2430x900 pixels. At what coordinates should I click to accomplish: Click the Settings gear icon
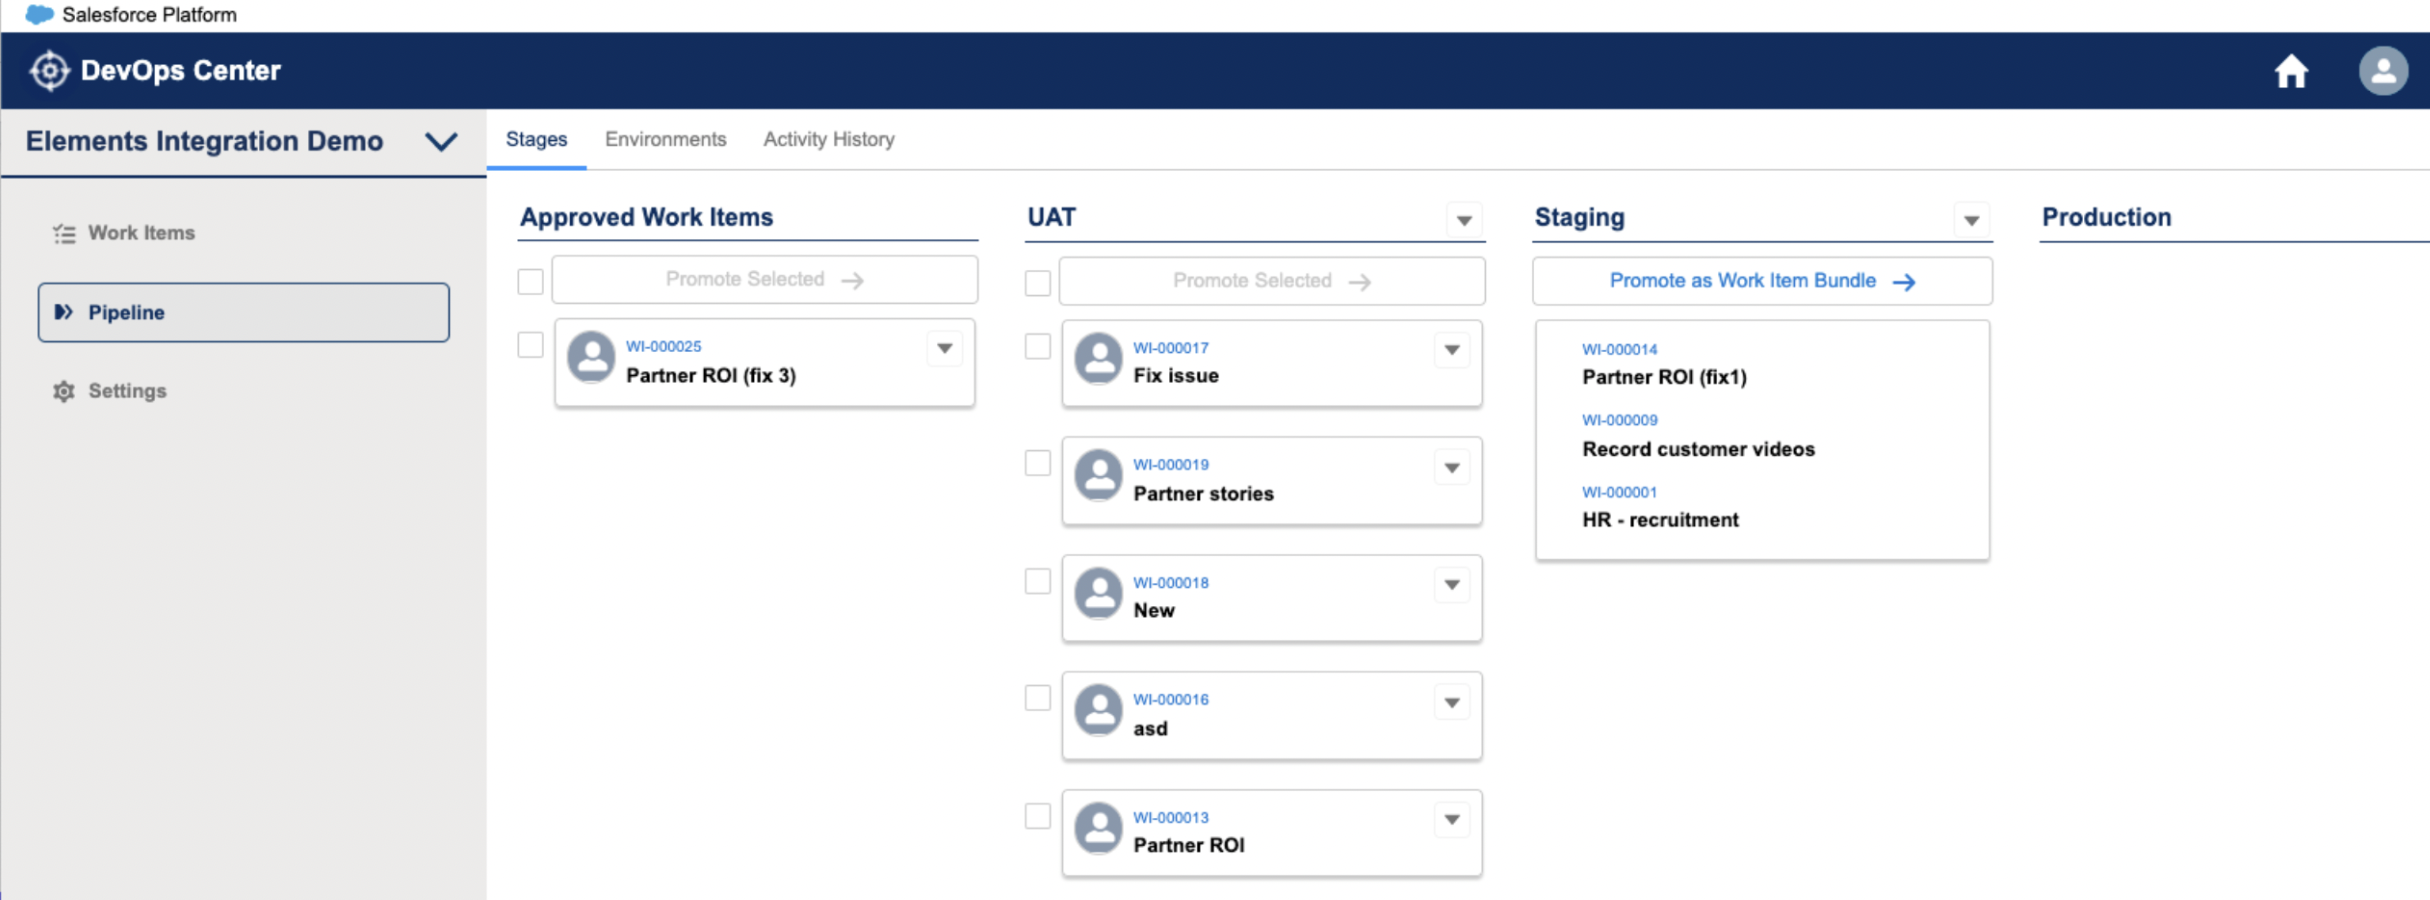64,391
